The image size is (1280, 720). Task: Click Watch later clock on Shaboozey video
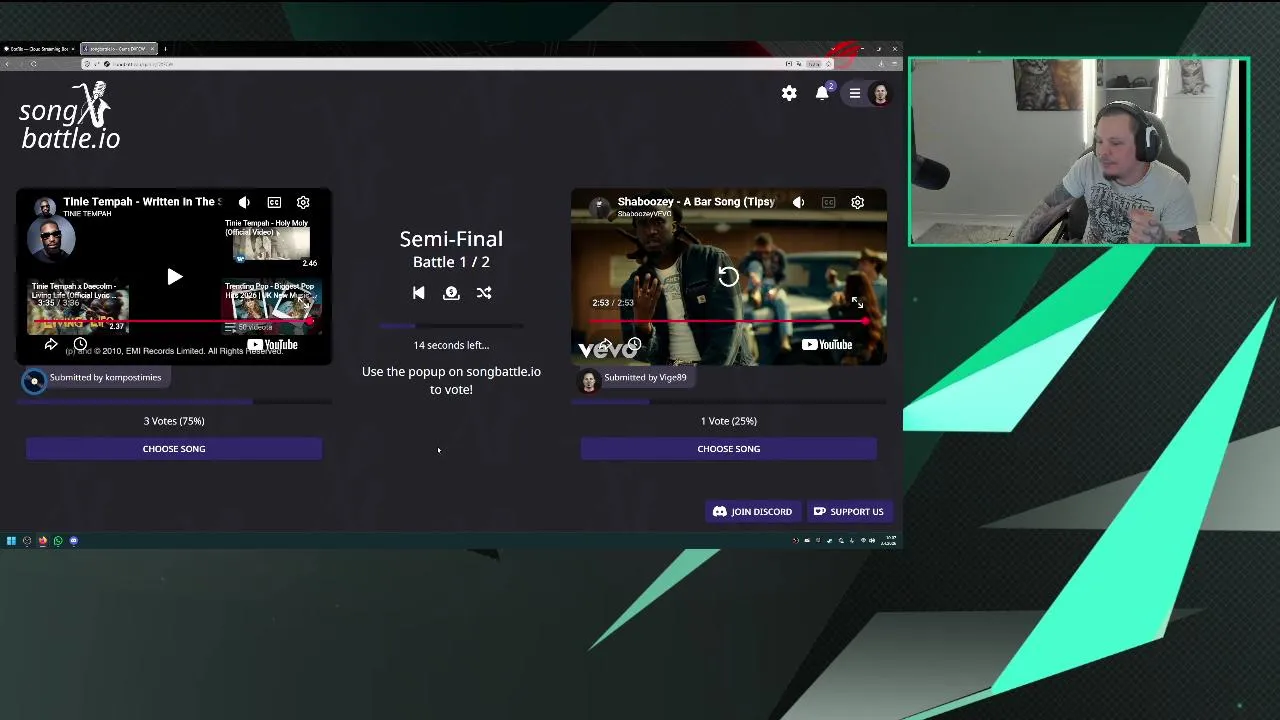634,344
